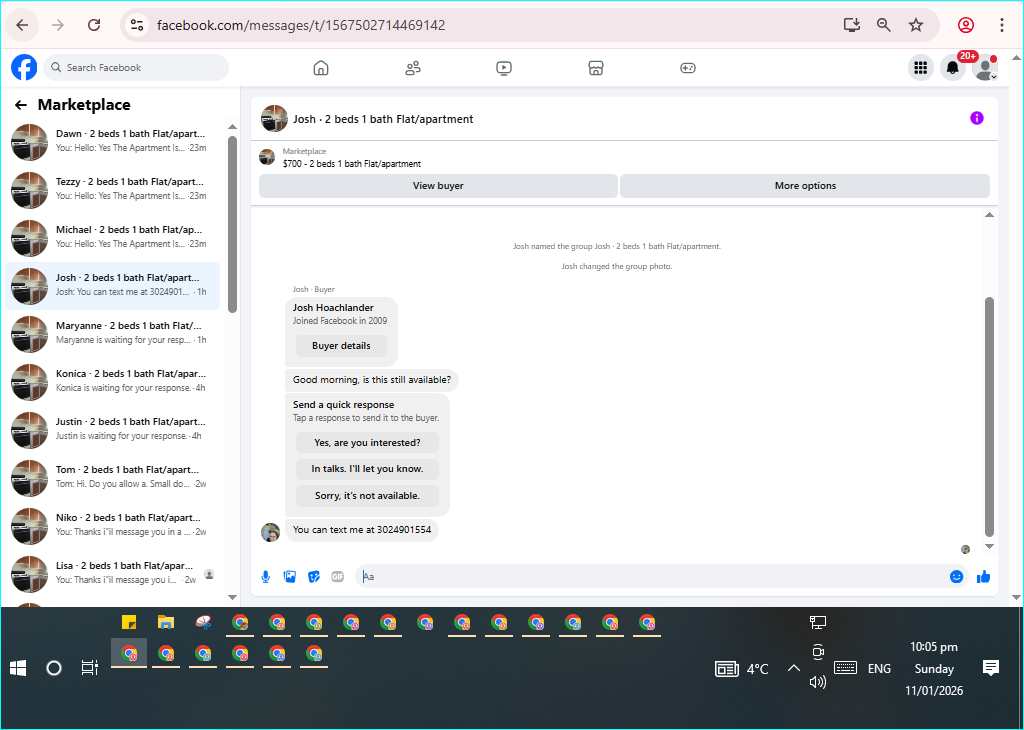Open Michael's conversation in the list
The image size is (1024, 730).
pyautogui.click(x=112, y=238)
